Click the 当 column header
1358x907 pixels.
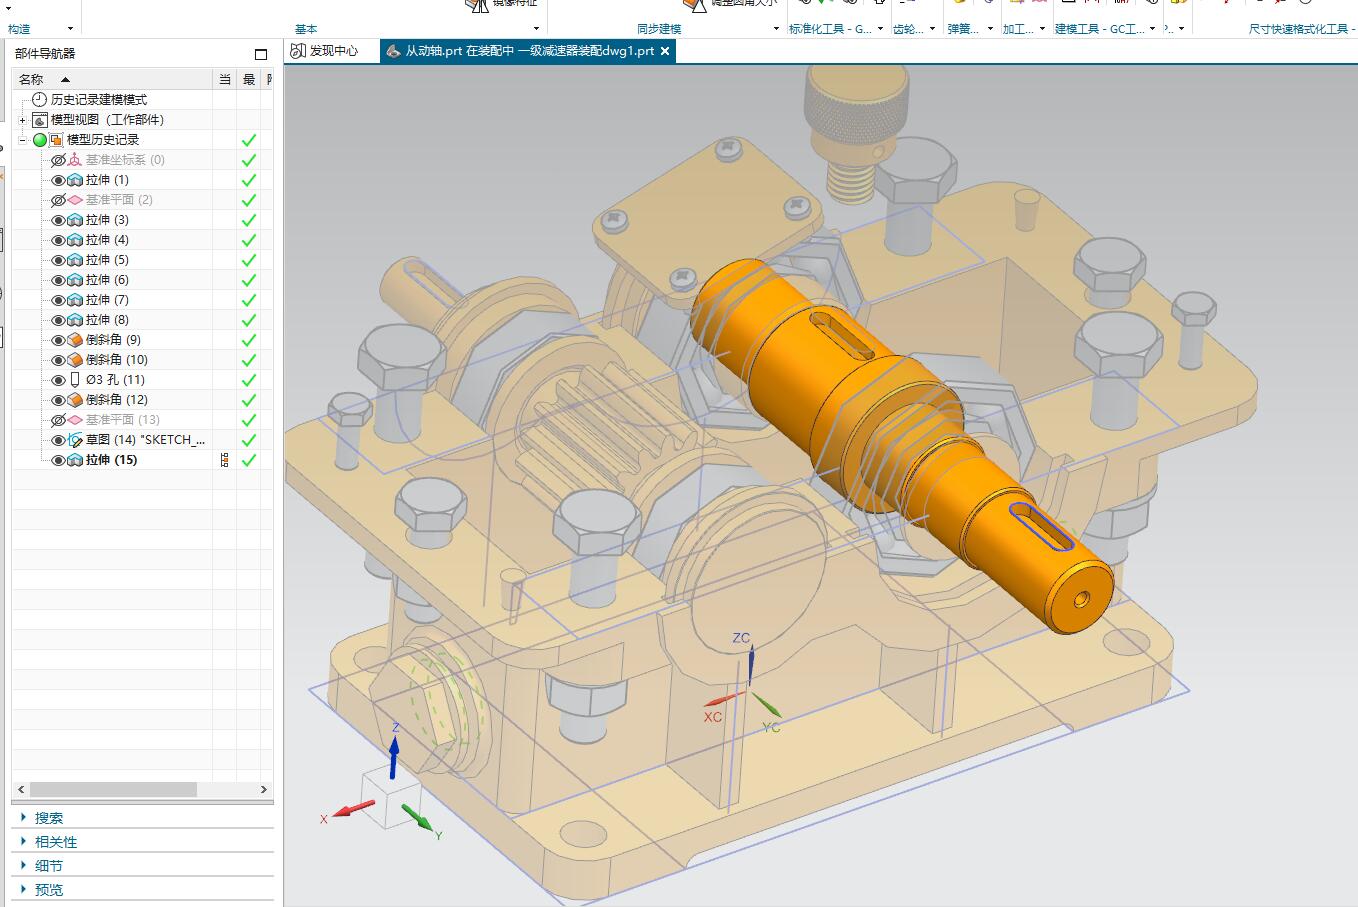click(x=225, y=79)
